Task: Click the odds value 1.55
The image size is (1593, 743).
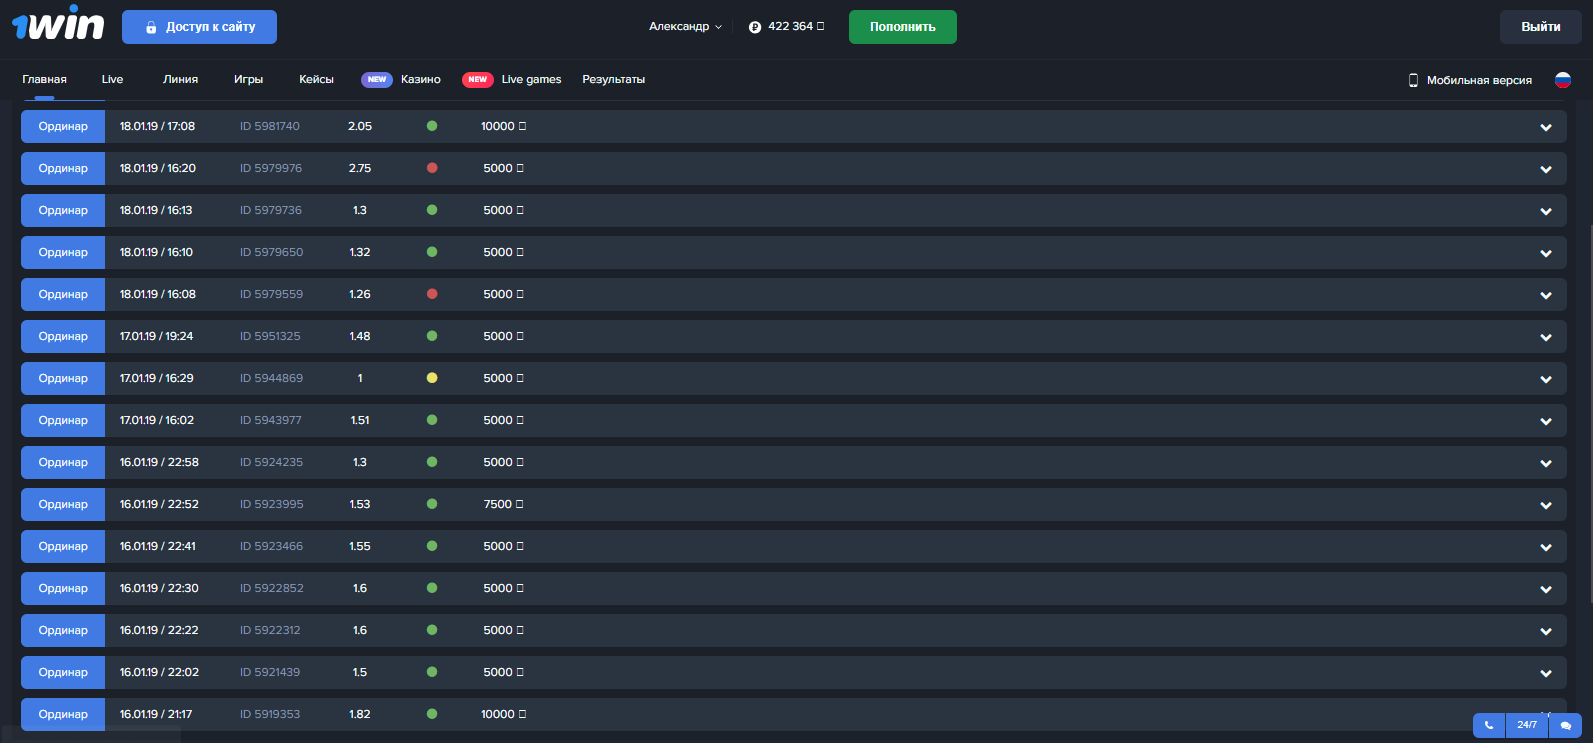Action: [x=360, y=546]
